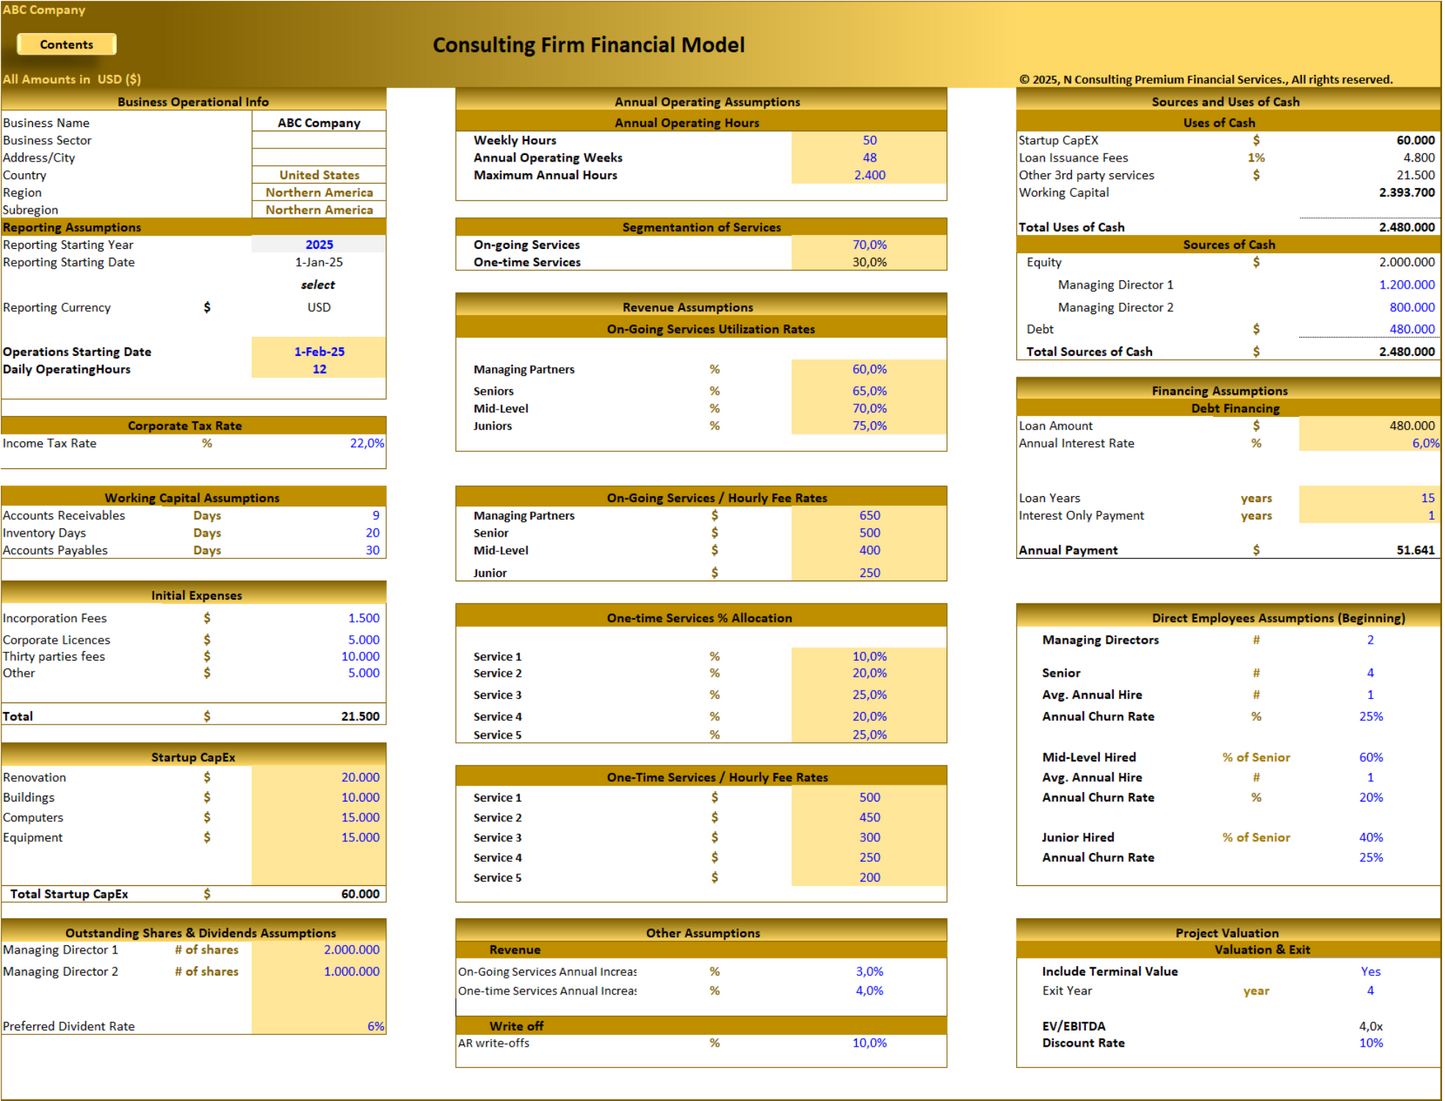1445x1101 pixels.
Task: Select the On-going Services 70,0% cell
Action: 869,245
